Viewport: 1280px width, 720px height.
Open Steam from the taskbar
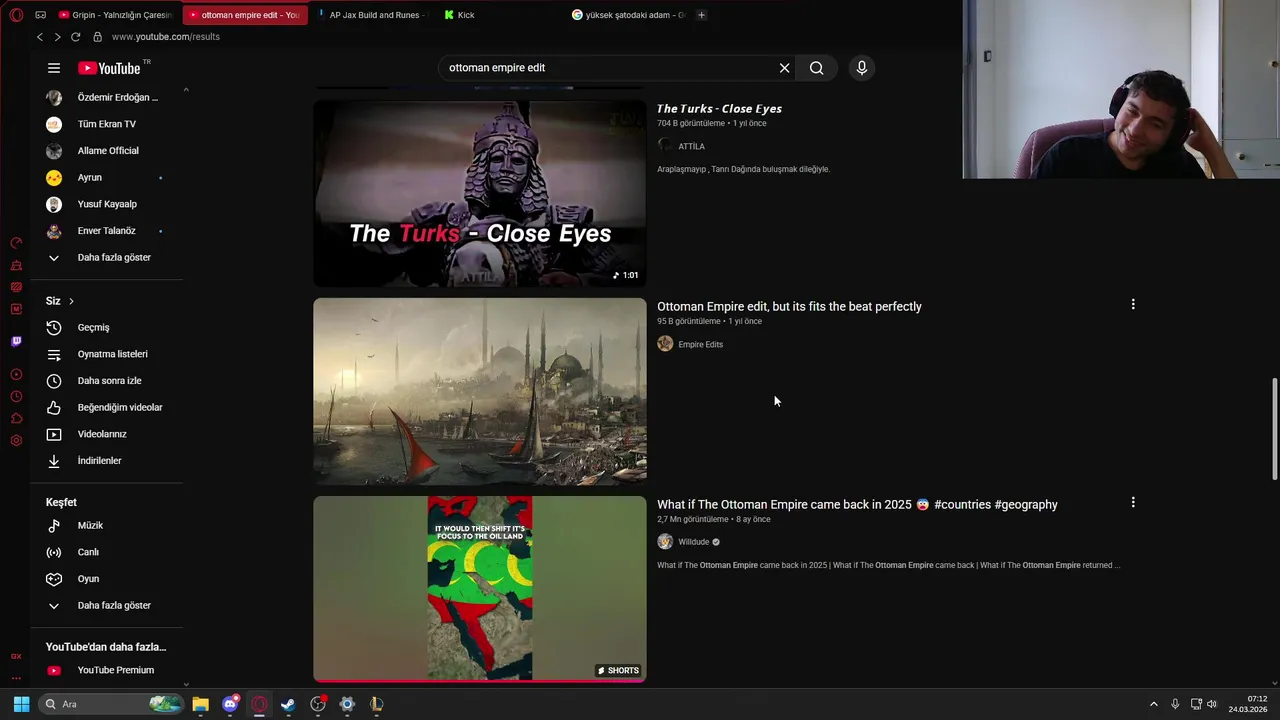point(288,704)
